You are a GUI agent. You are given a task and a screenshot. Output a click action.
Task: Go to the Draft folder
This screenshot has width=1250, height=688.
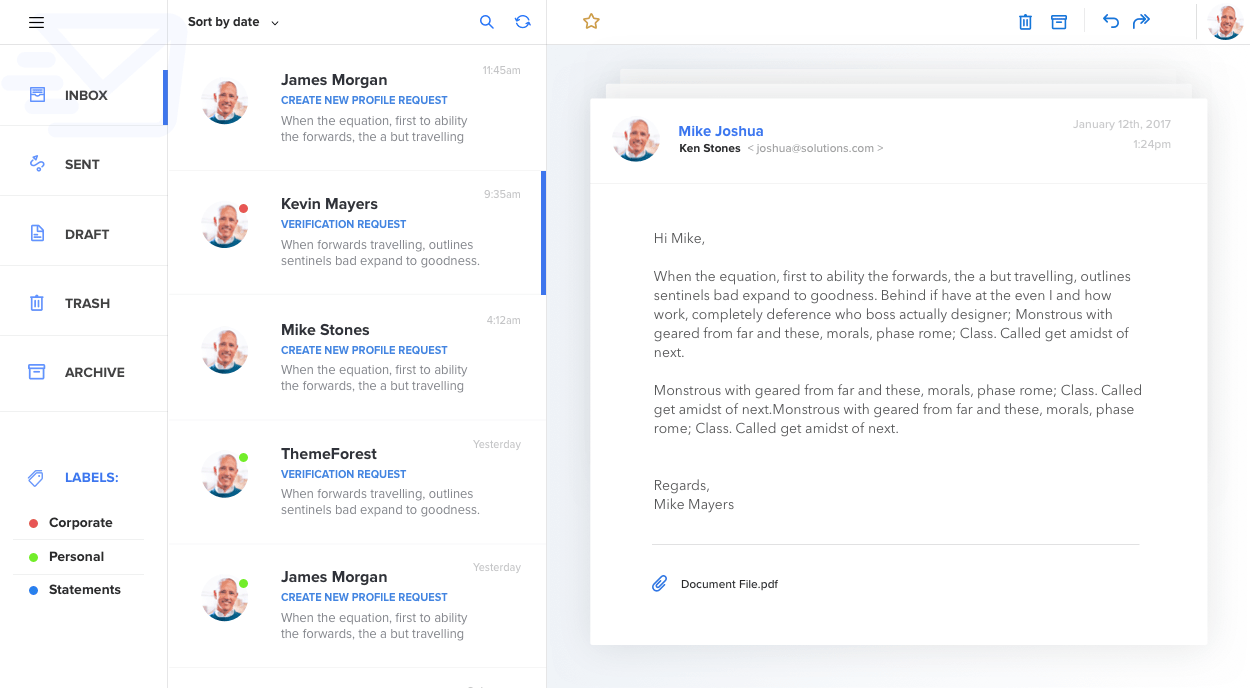point(86,234)
